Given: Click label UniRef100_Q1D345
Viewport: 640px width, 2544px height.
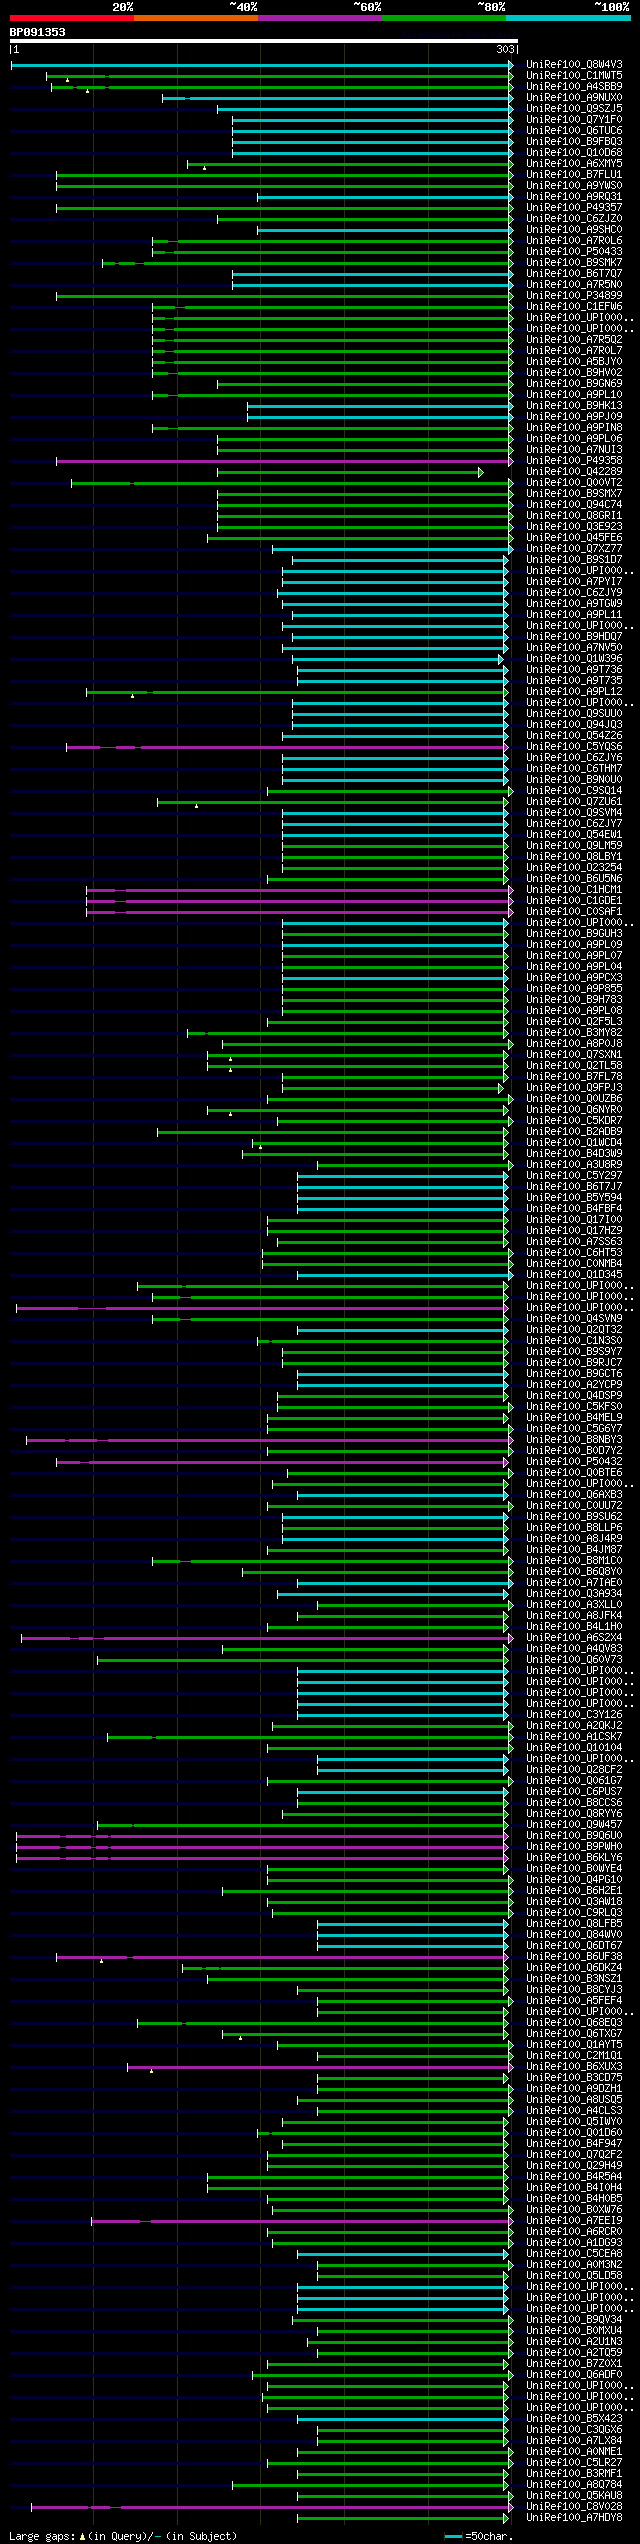Looking at the screenshot, I should (574, 1275).
